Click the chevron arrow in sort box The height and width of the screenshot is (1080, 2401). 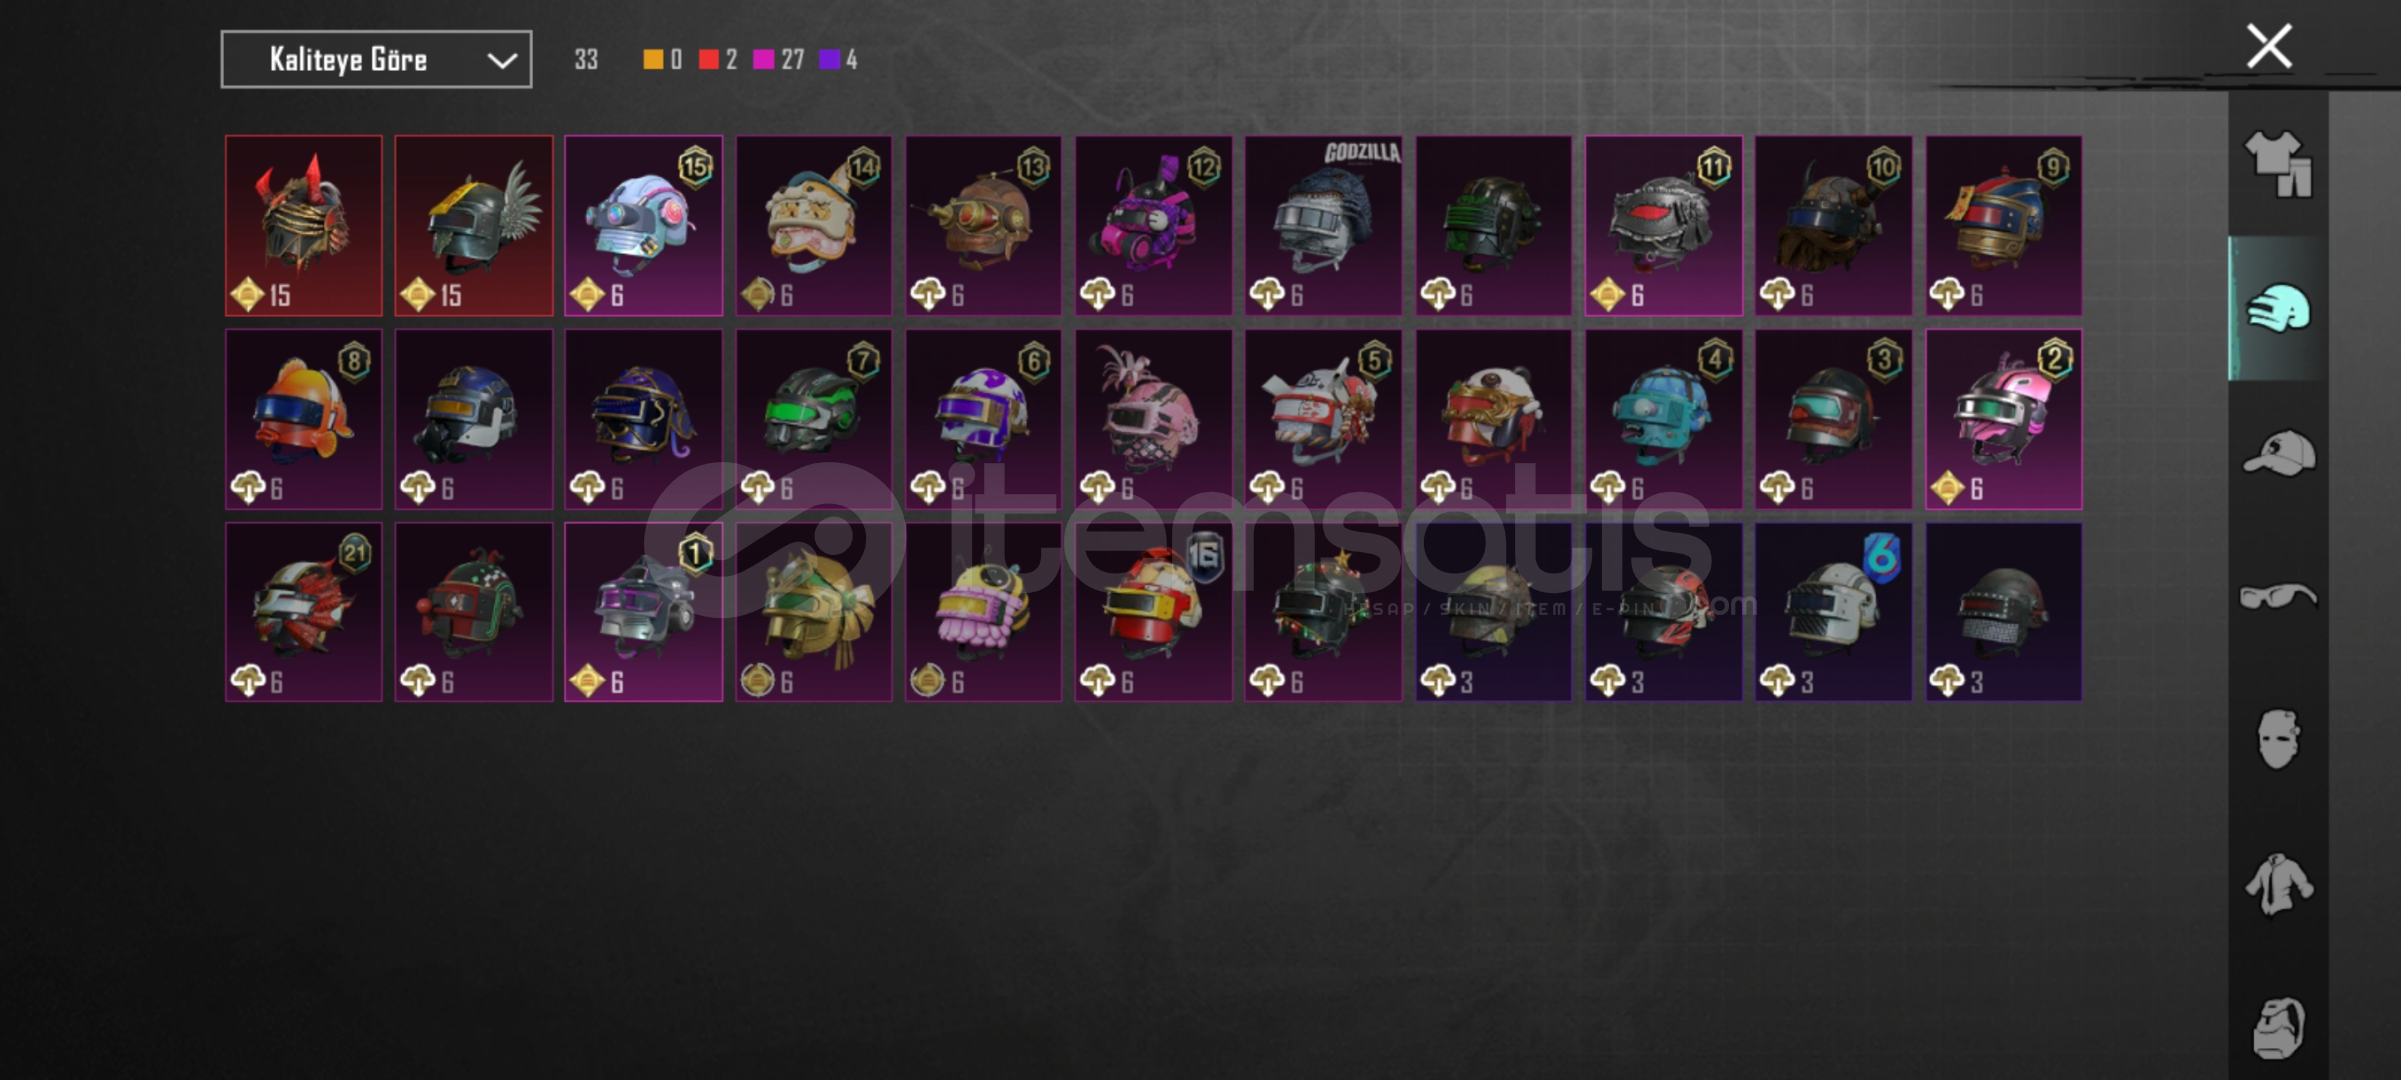tap(502, 61)
